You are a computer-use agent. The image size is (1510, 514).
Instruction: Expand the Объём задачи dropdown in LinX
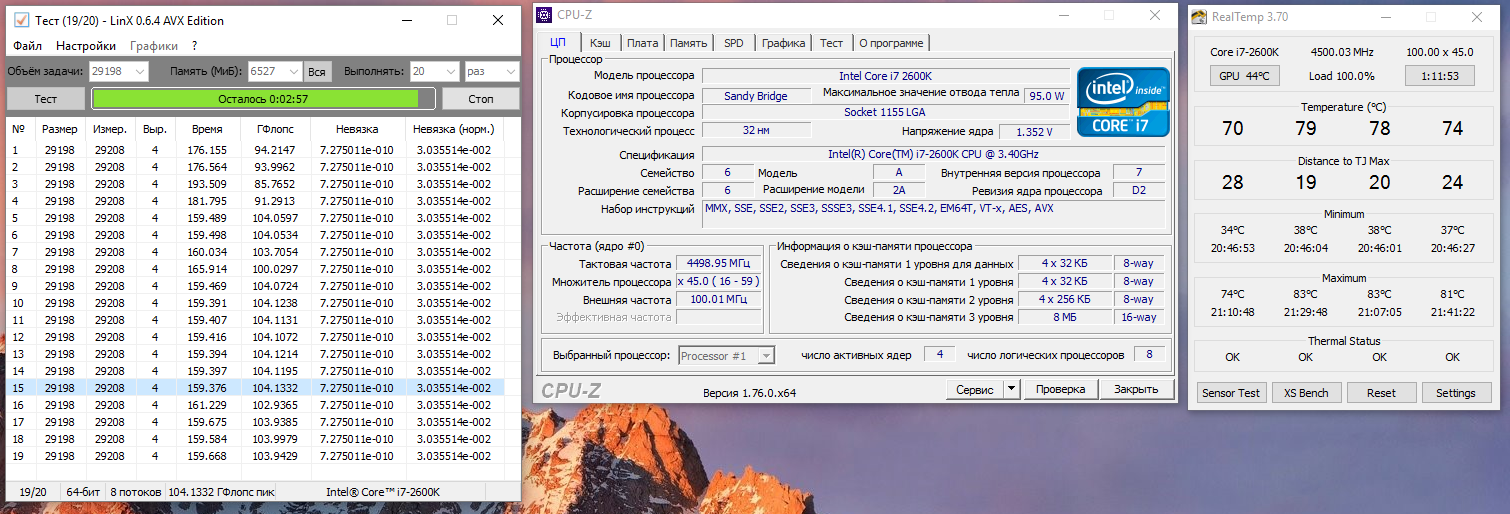tap(140, 71)
